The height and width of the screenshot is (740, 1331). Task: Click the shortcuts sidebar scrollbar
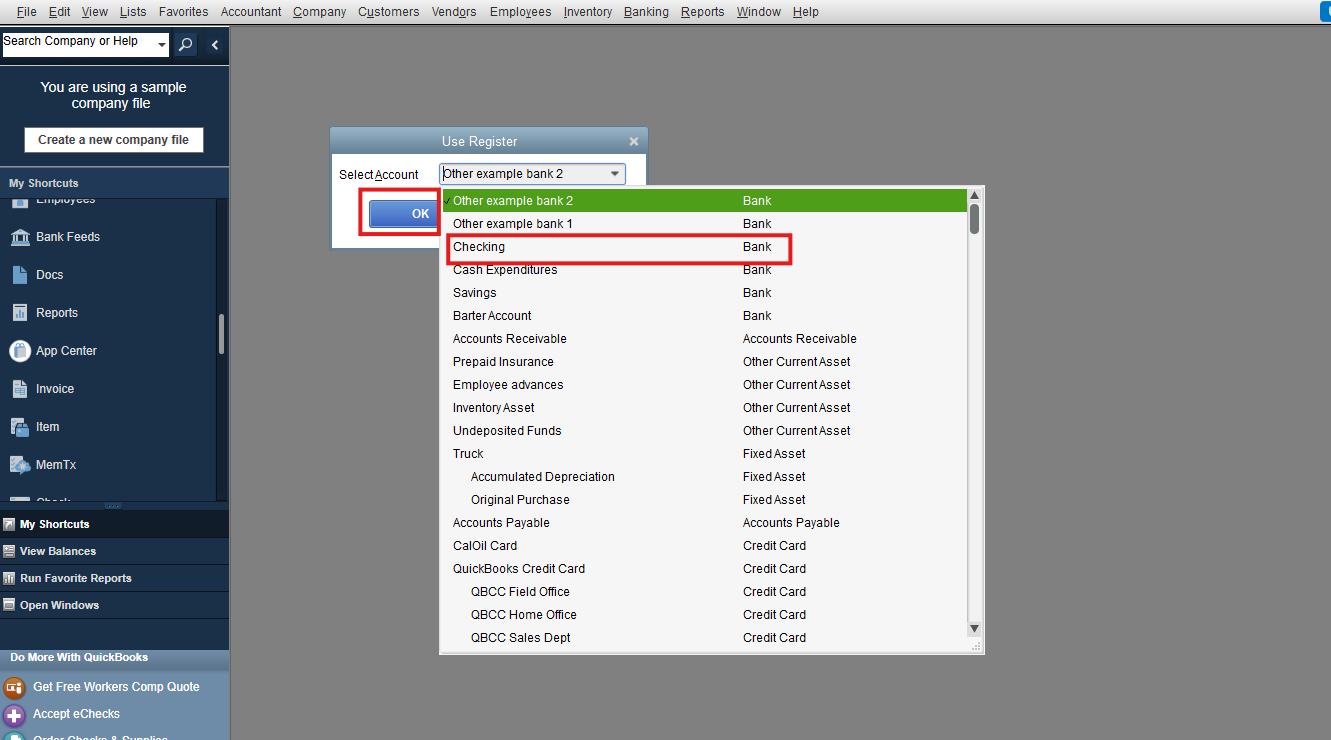221,334
